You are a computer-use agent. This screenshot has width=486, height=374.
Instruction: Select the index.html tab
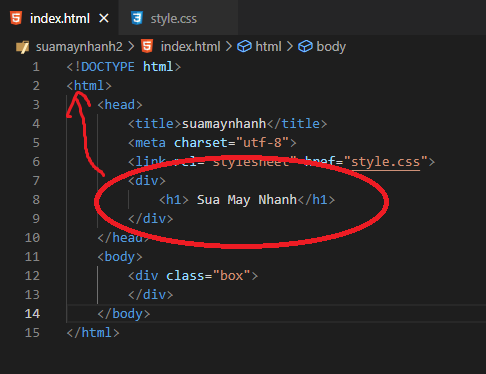click(x=60, y=18)
